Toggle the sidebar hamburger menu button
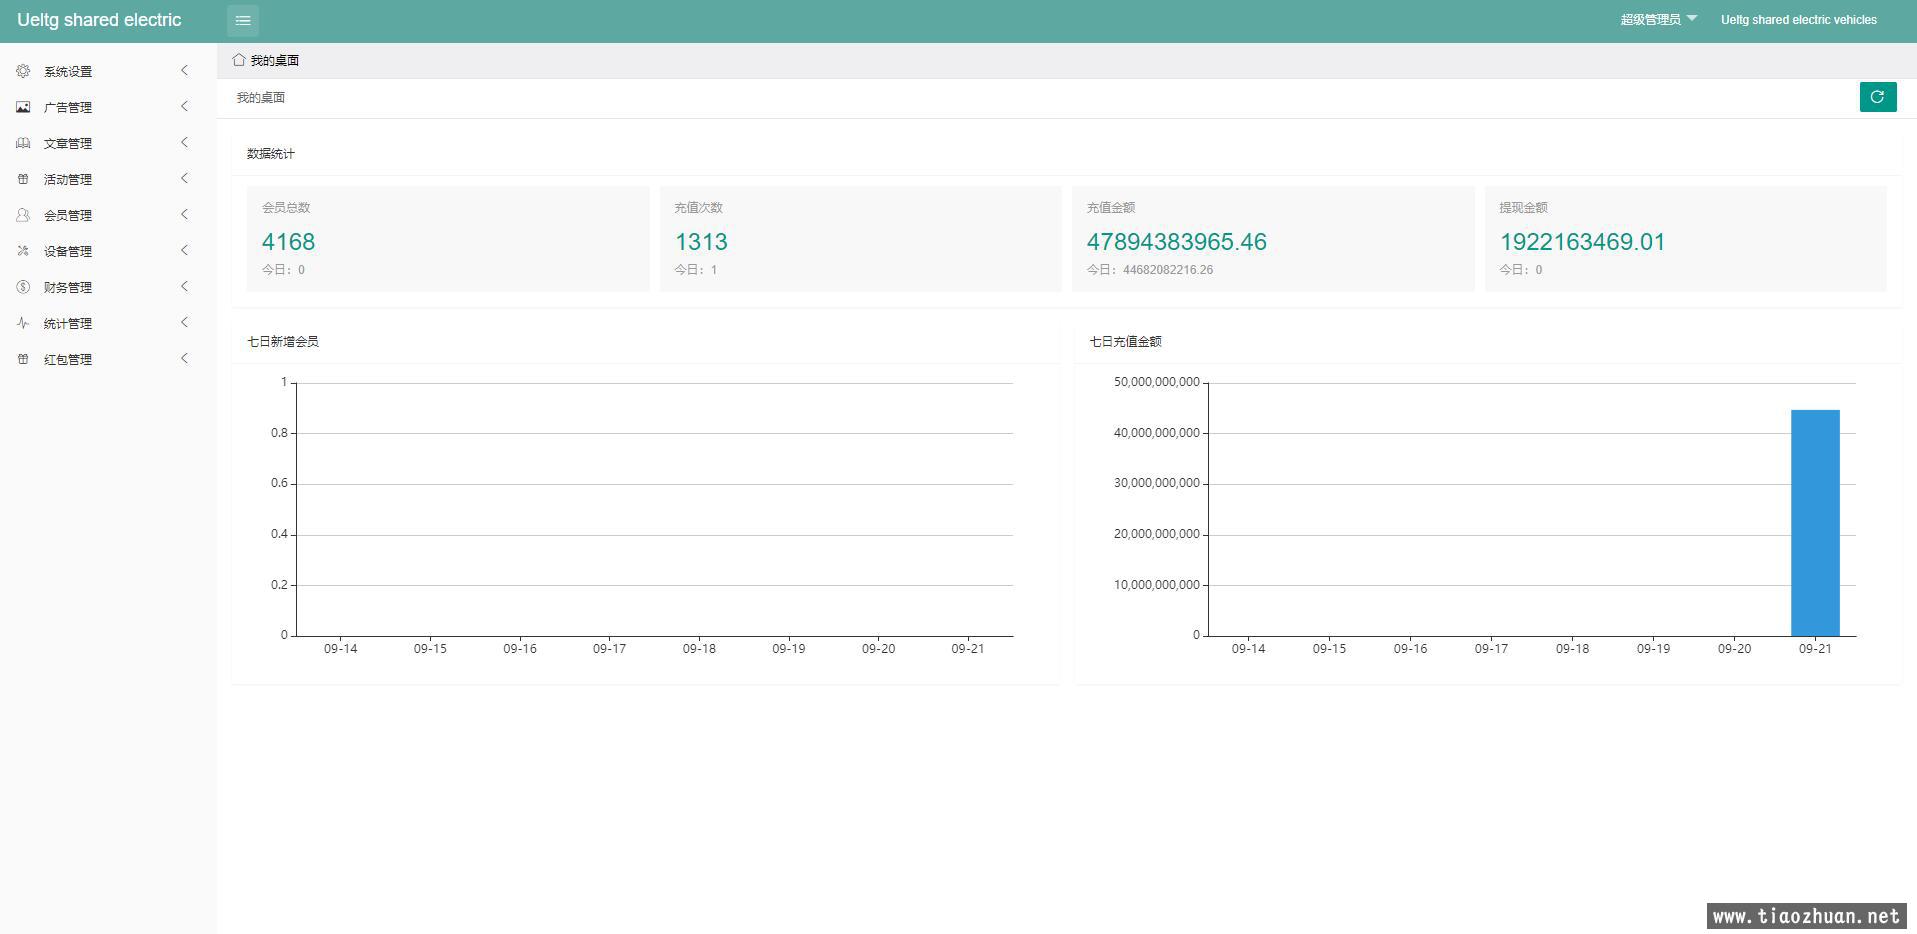 pyautogui.click(x=243, y=20)
